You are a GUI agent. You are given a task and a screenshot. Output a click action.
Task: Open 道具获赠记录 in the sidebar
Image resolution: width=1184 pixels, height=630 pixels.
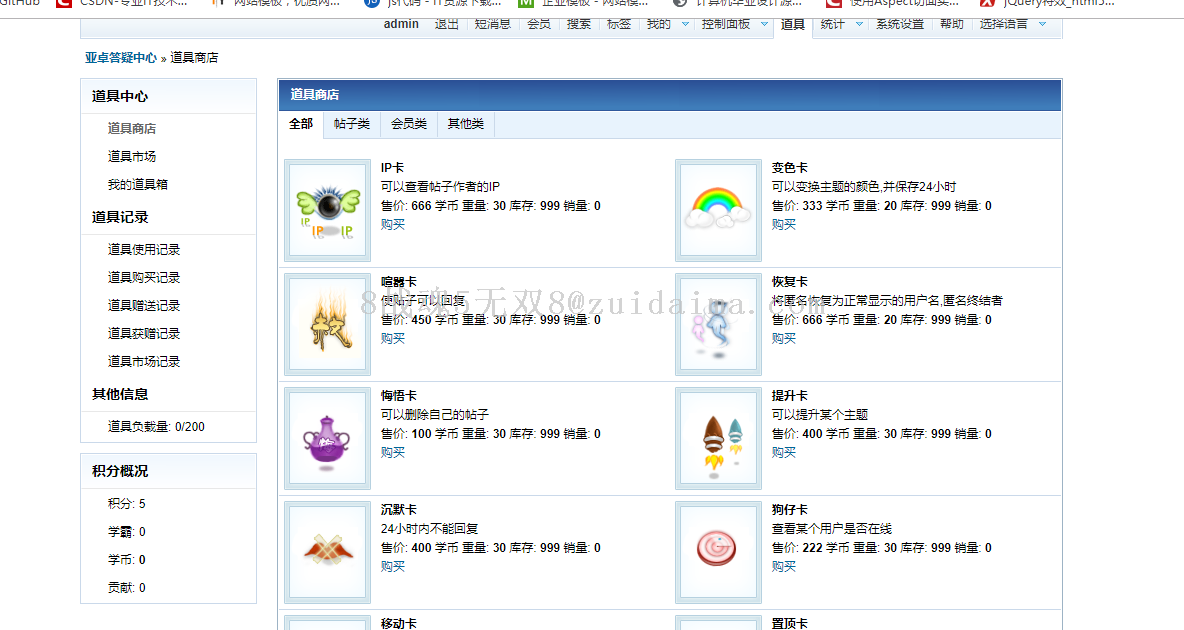144,333
